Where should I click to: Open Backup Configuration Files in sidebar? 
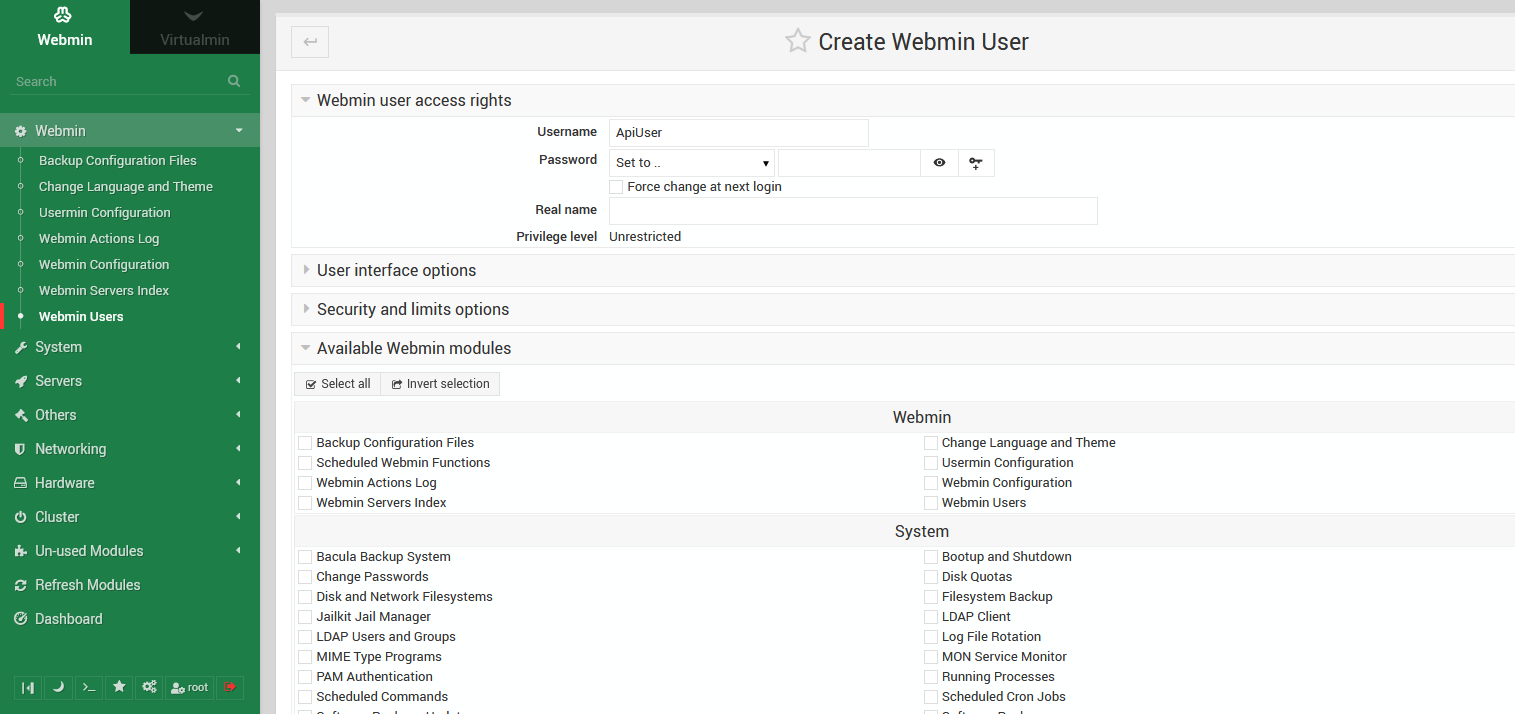(x=118, y=161)
